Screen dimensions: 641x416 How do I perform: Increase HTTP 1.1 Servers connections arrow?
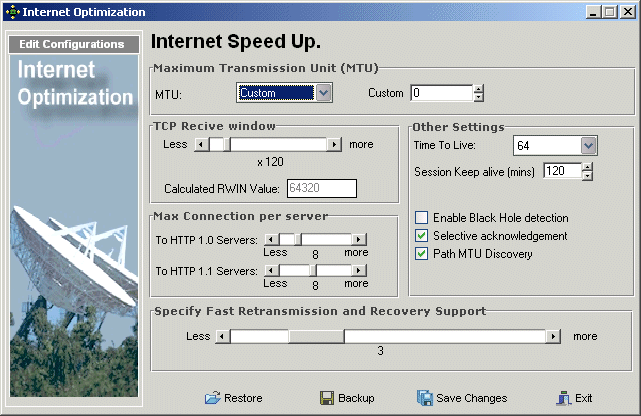tap(359, 270)
